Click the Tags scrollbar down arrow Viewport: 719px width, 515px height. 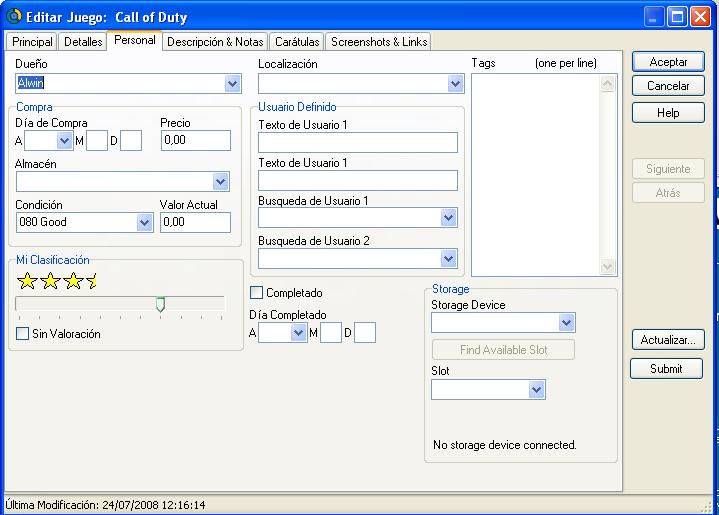tap(608, 266)
